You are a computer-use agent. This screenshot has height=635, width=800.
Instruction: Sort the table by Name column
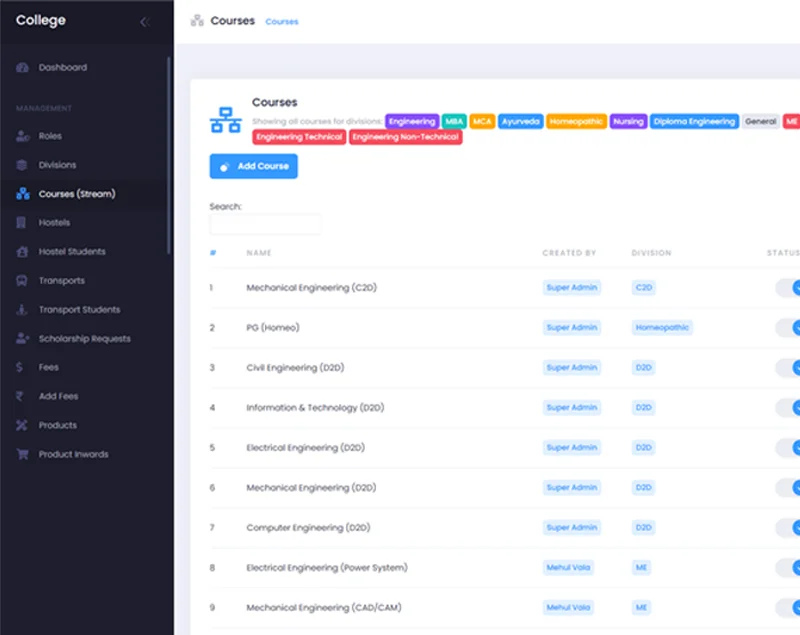point(259,253)
